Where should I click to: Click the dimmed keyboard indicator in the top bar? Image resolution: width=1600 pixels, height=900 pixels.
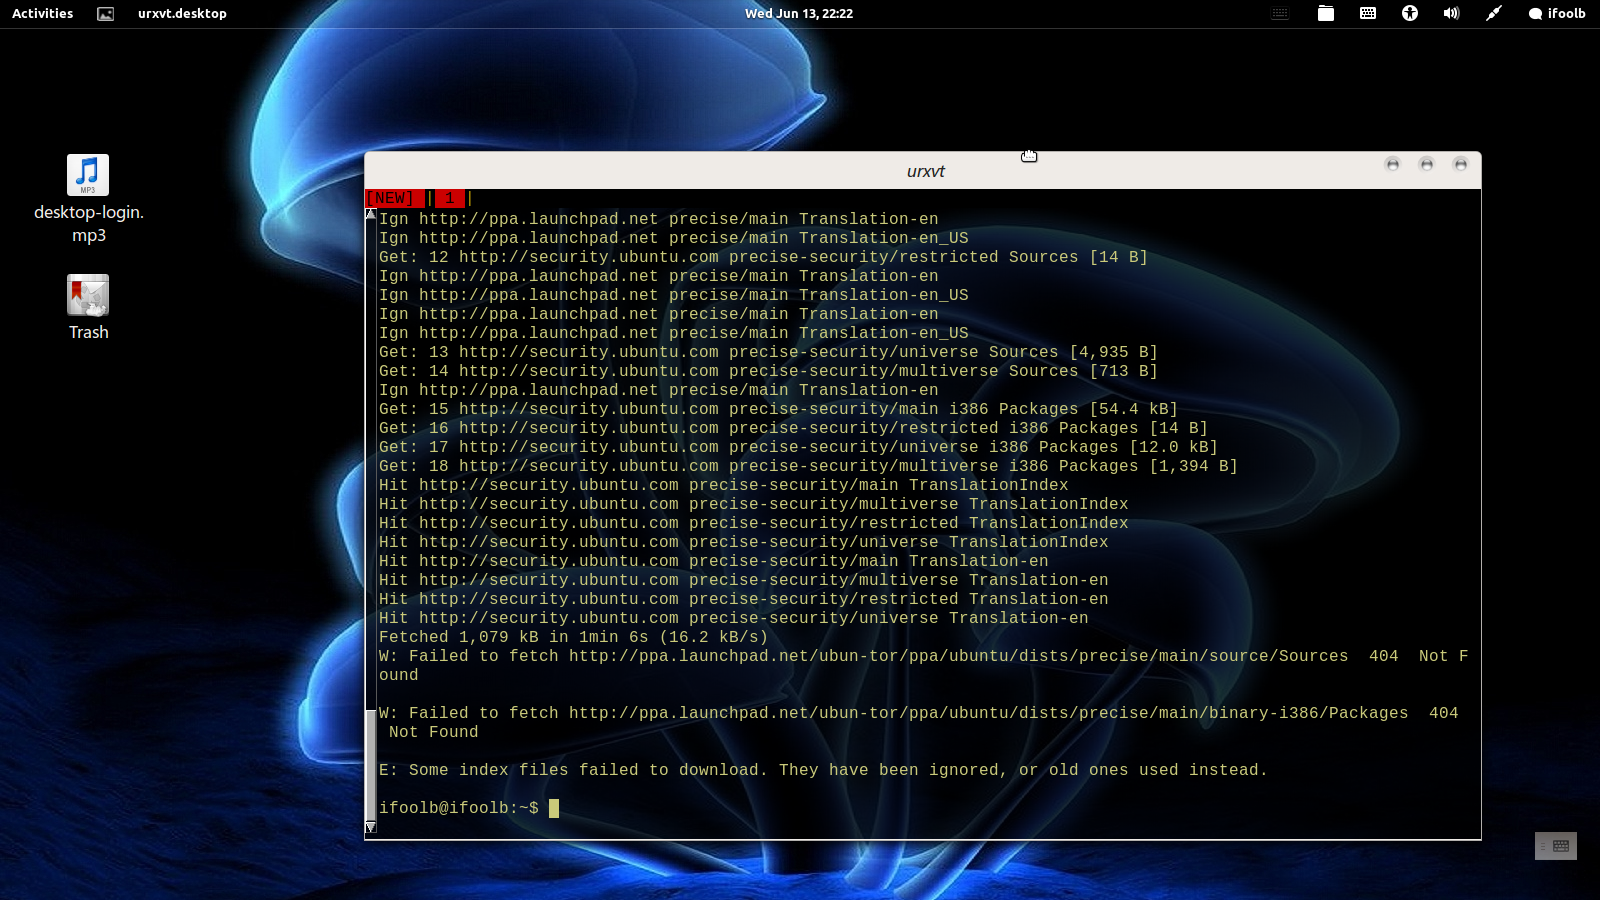click(x=1280, y=13)
